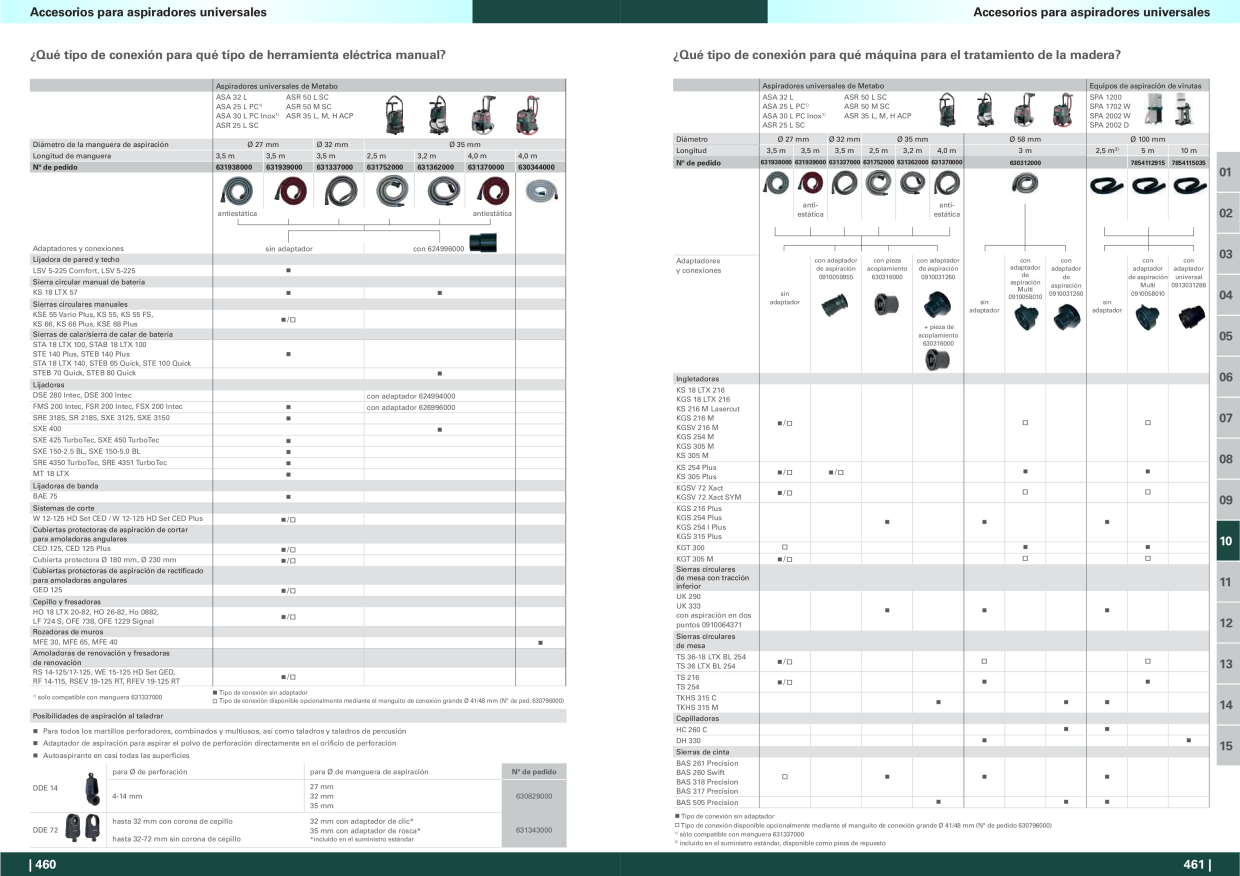The image size is (1240, 876).
Task: Open section tab 07
Action: [1227, 418]
